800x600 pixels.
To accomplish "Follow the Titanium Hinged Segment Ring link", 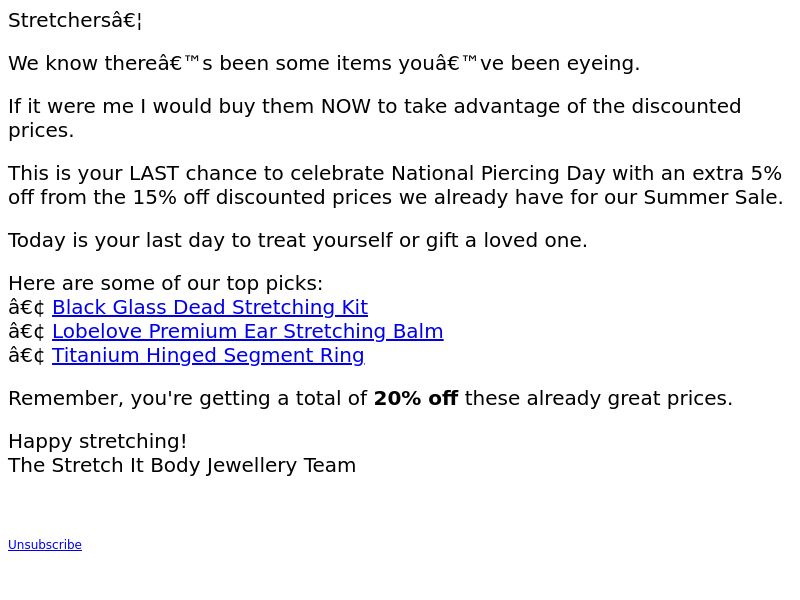I will click(208, 356).
